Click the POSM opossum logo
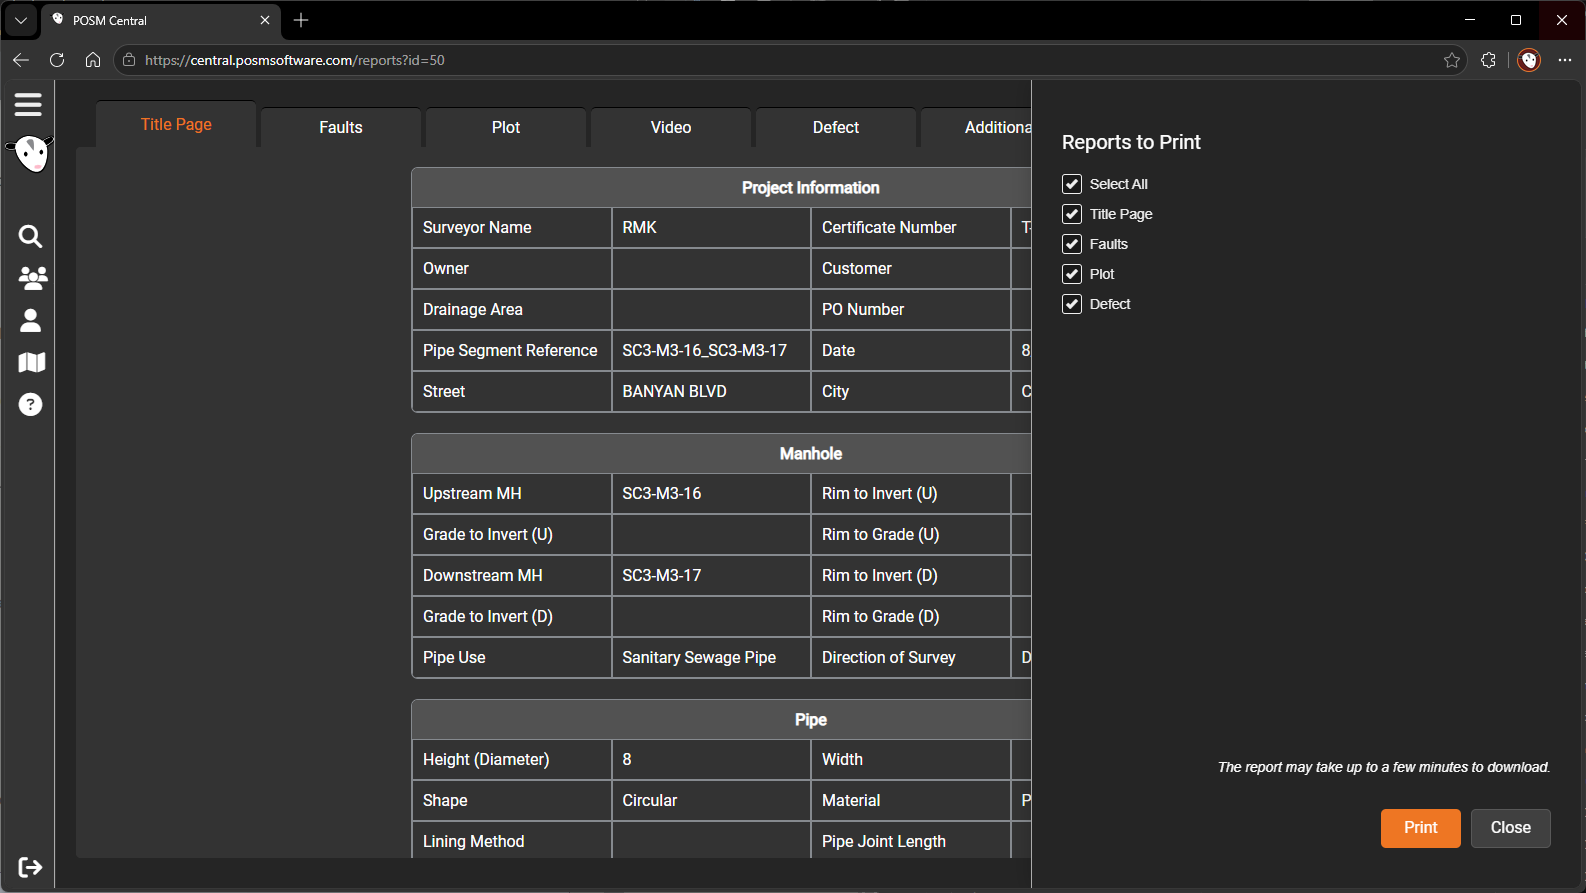Viewport: 1586px width, 893px height. click(31, 154)
